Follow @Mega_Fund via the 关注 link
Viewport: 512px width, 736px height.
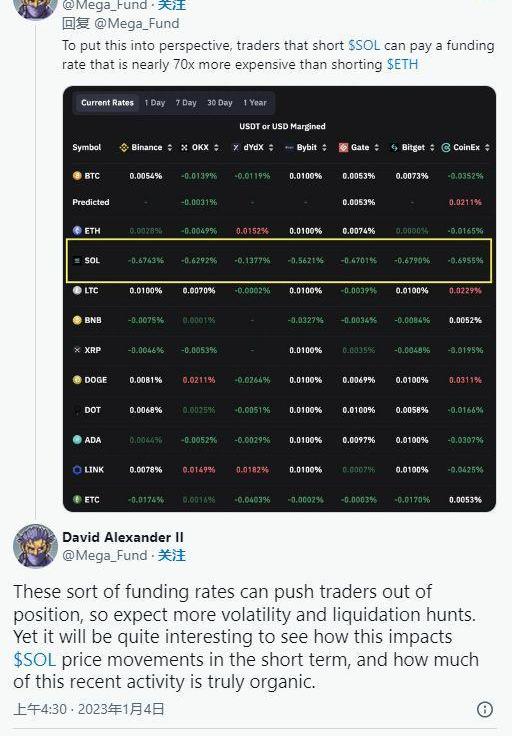(171, 555)
